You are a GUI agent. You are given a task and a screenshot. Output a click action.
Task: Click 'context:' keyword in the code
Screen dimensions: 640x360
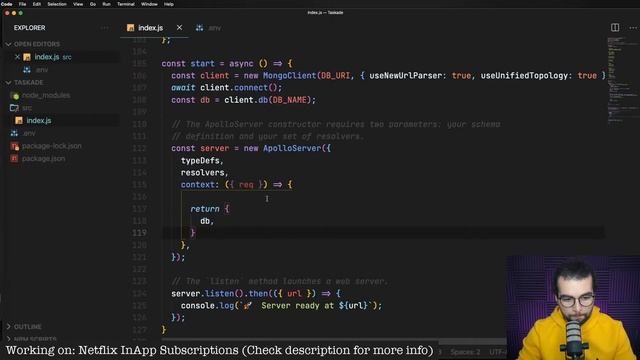coord(200,184)
